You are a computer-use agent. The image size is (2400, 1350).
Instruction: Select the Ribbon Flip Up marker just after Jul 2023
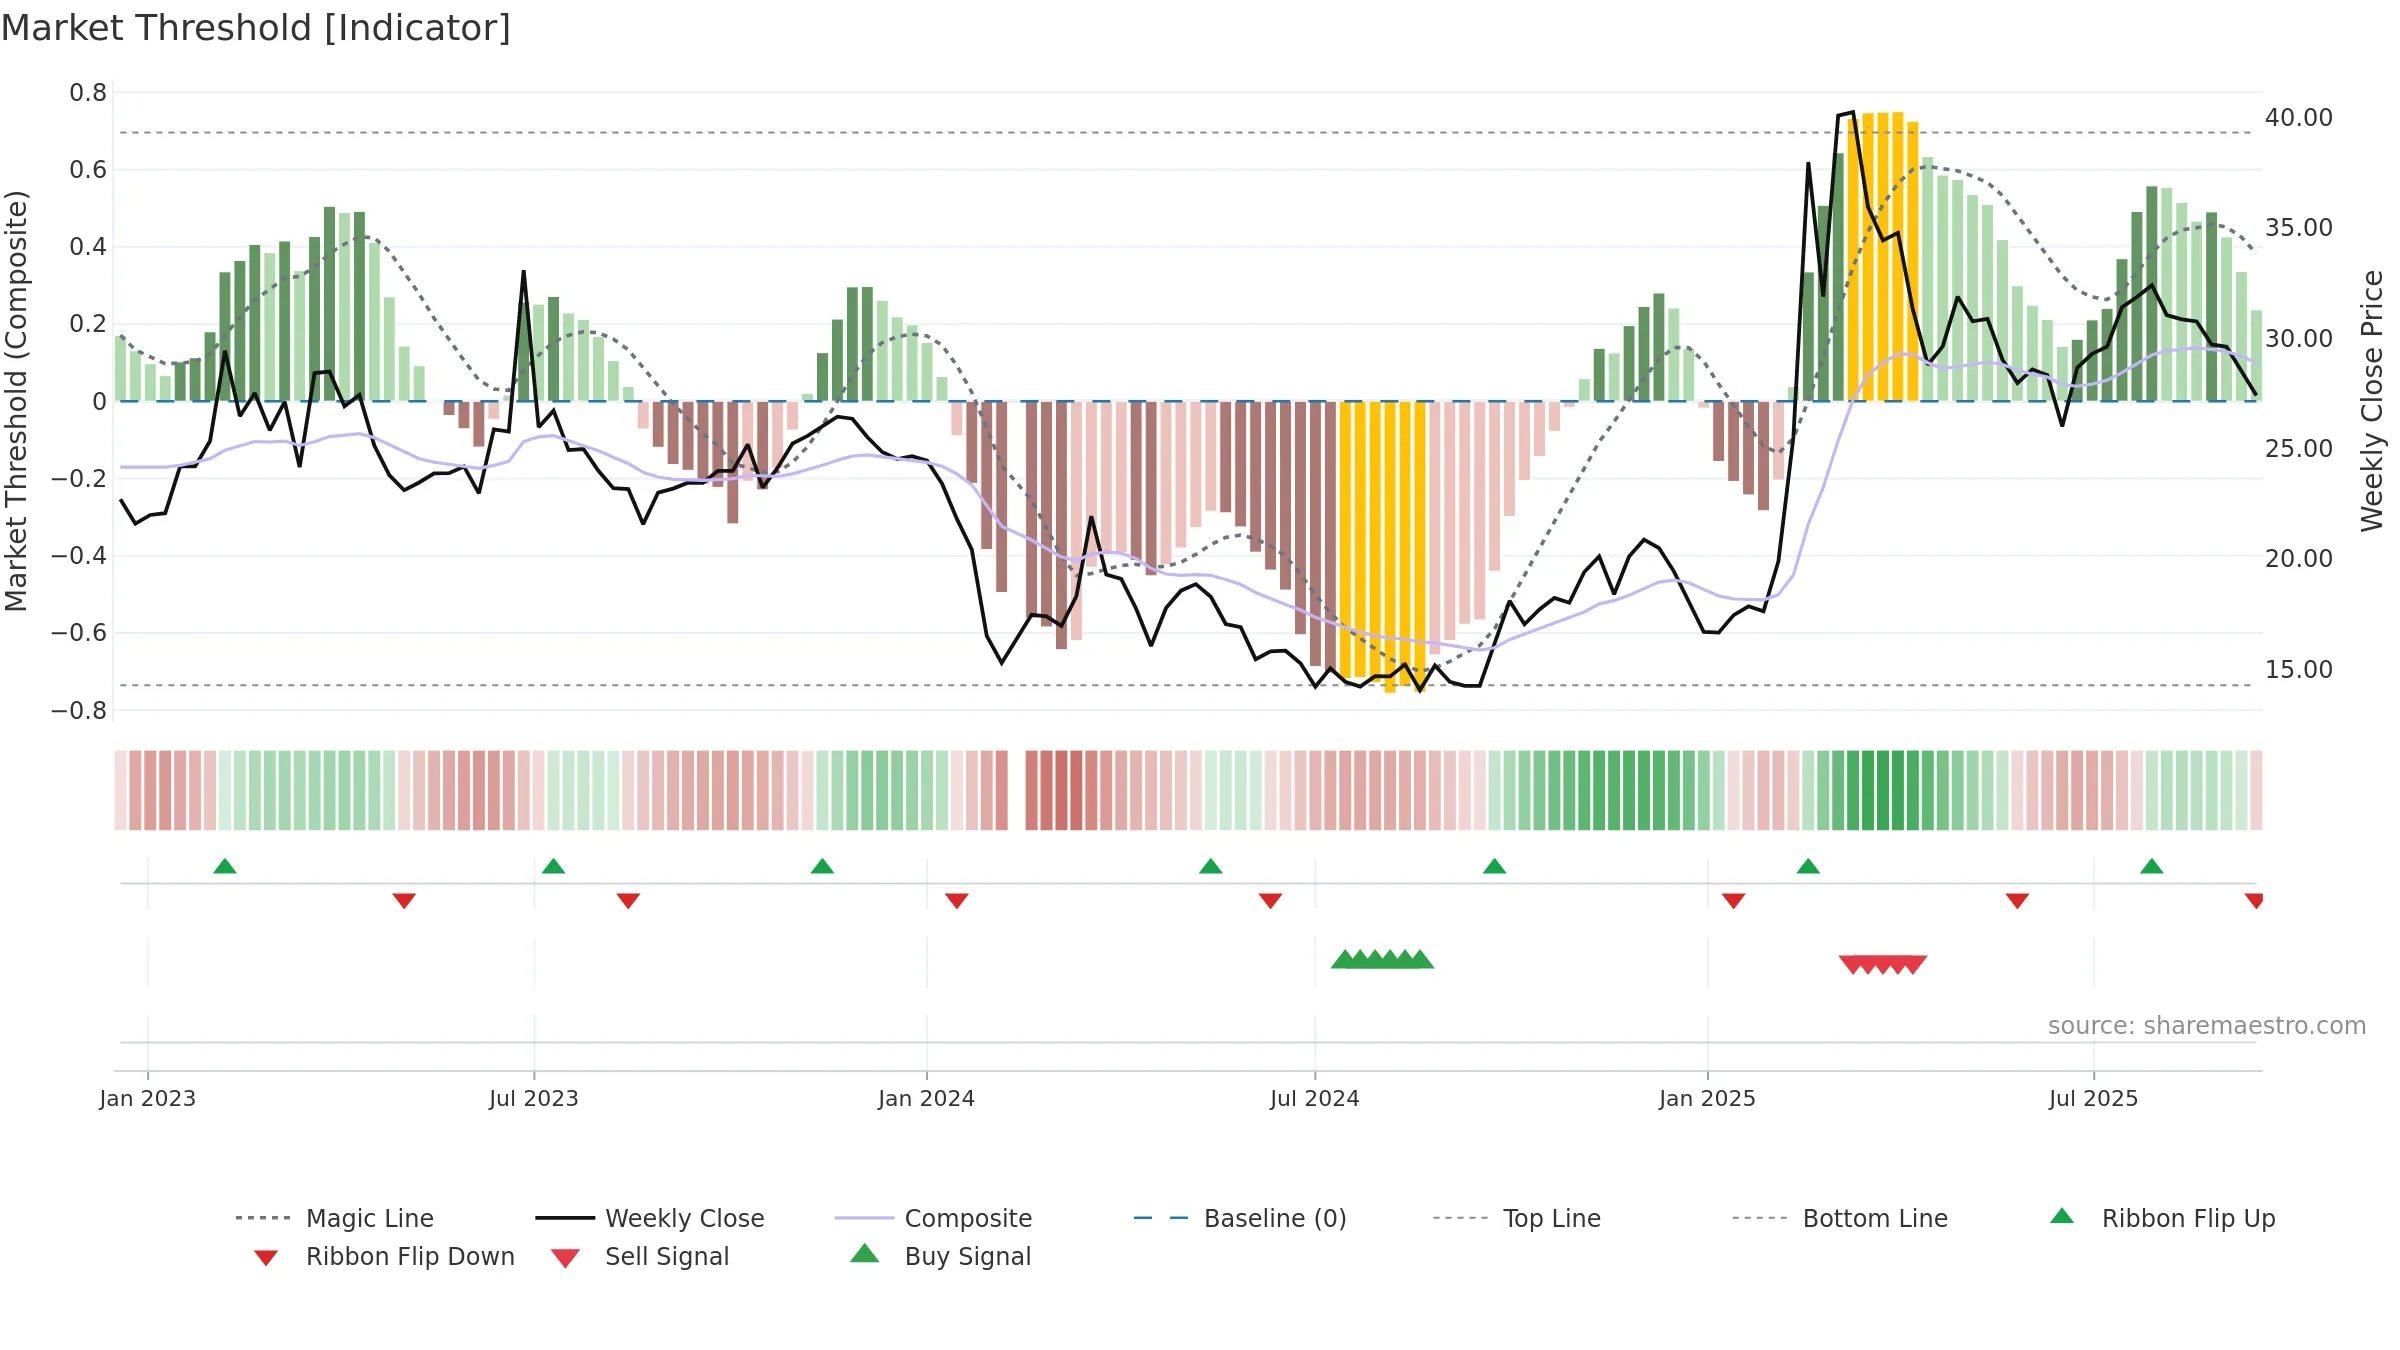click(x=553, y=866)
